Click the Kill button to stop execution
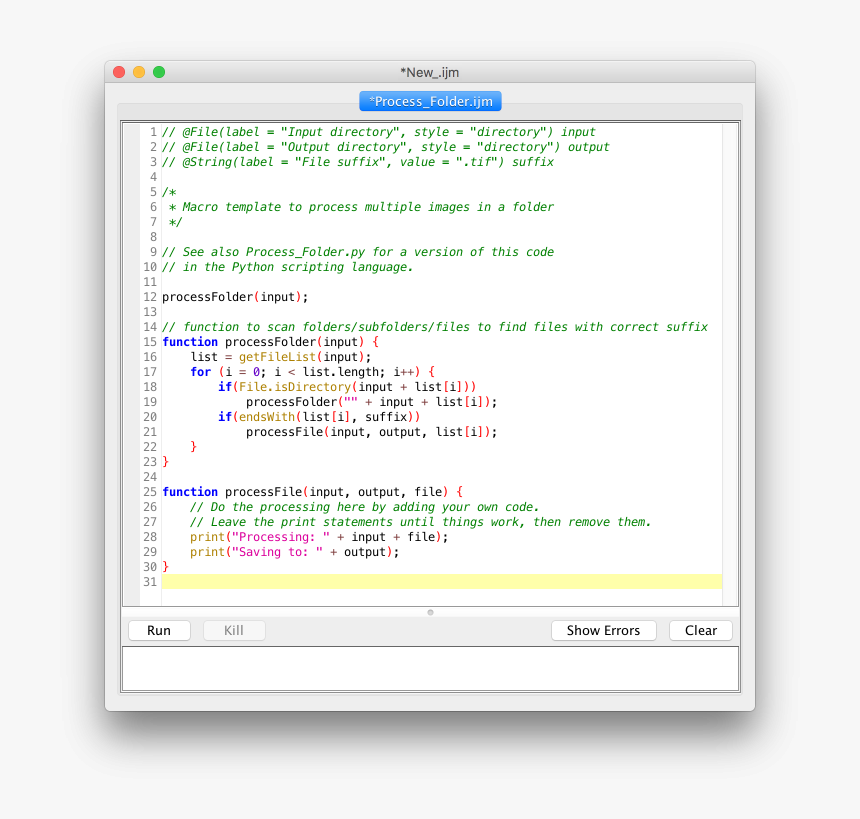Image resolution: width=860 pixels, height=819 pixels. click(234, 630)
